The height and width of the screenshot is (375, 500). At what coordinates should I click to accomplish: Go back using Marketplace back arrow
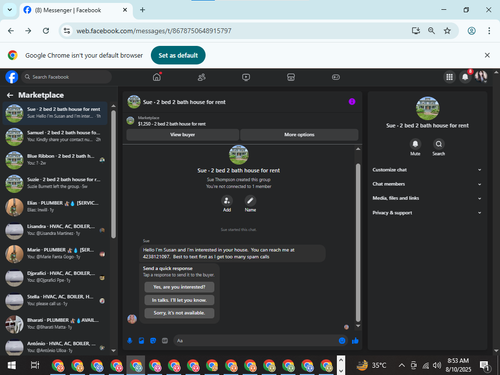pyautogui.click(x=10, y=95)
